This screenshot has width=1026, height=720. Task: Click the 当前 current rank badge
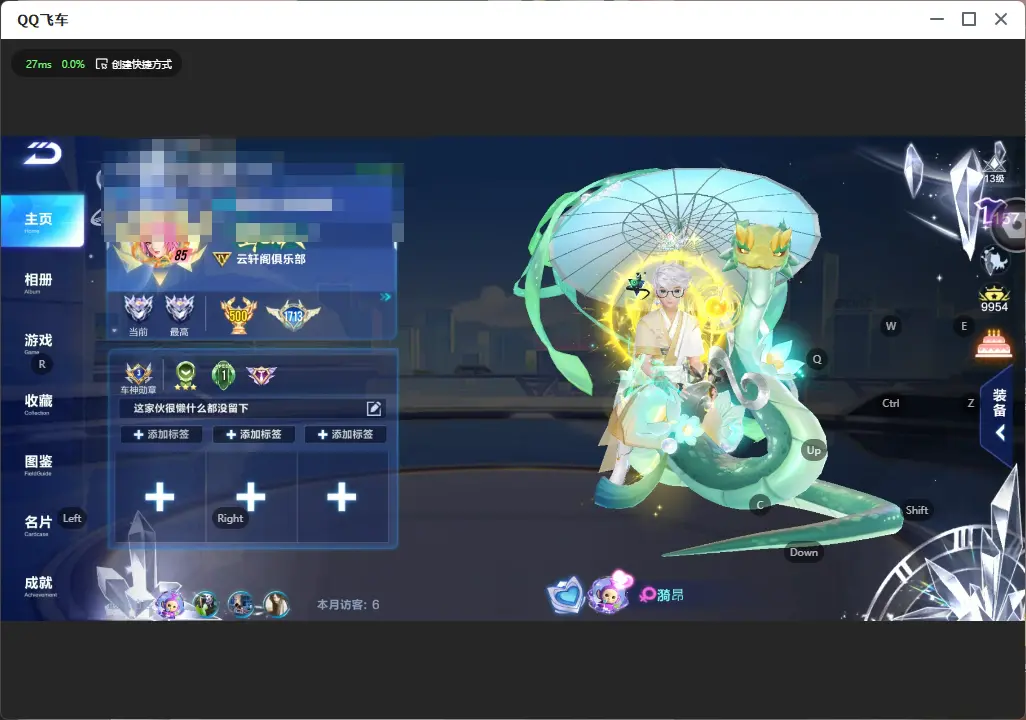(139, 315)
